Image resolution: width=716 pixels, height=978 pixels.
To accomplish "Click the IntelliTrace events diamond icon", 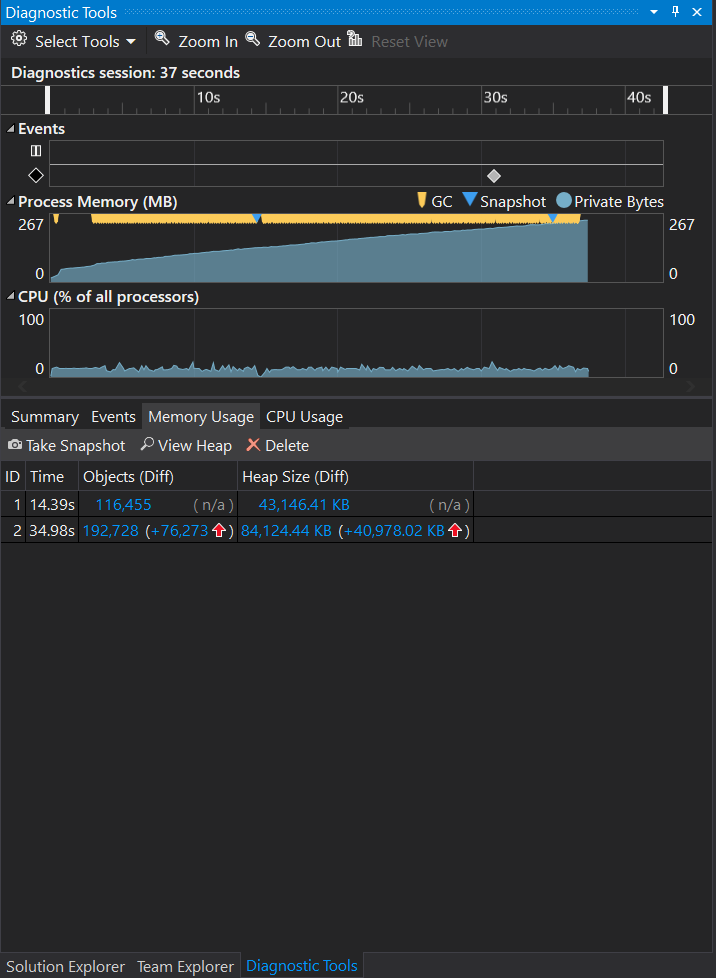I will click(x=36, y=176).
